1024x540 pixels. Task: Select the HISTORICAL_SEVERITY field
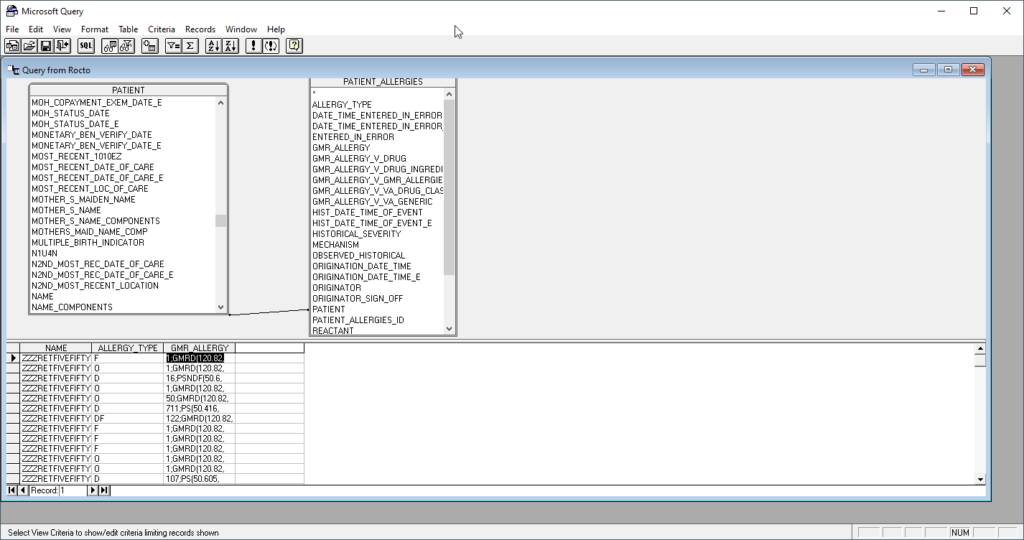(356, 234)
